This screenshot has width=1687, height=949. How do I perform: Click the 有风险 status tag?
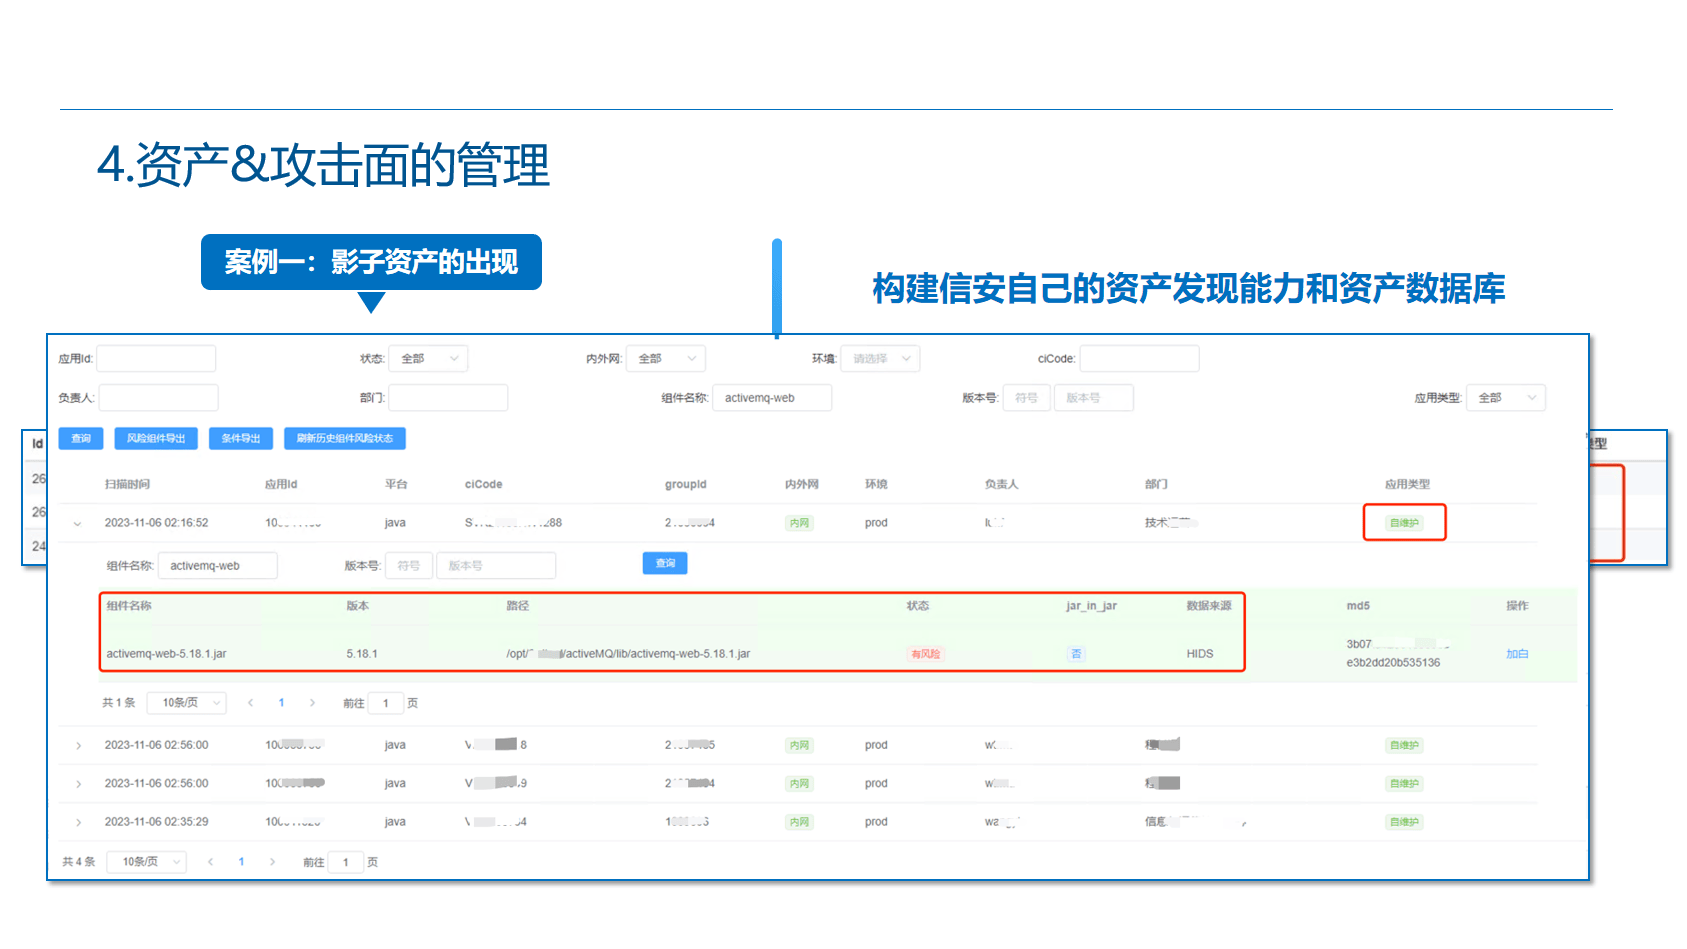(925, 653)
